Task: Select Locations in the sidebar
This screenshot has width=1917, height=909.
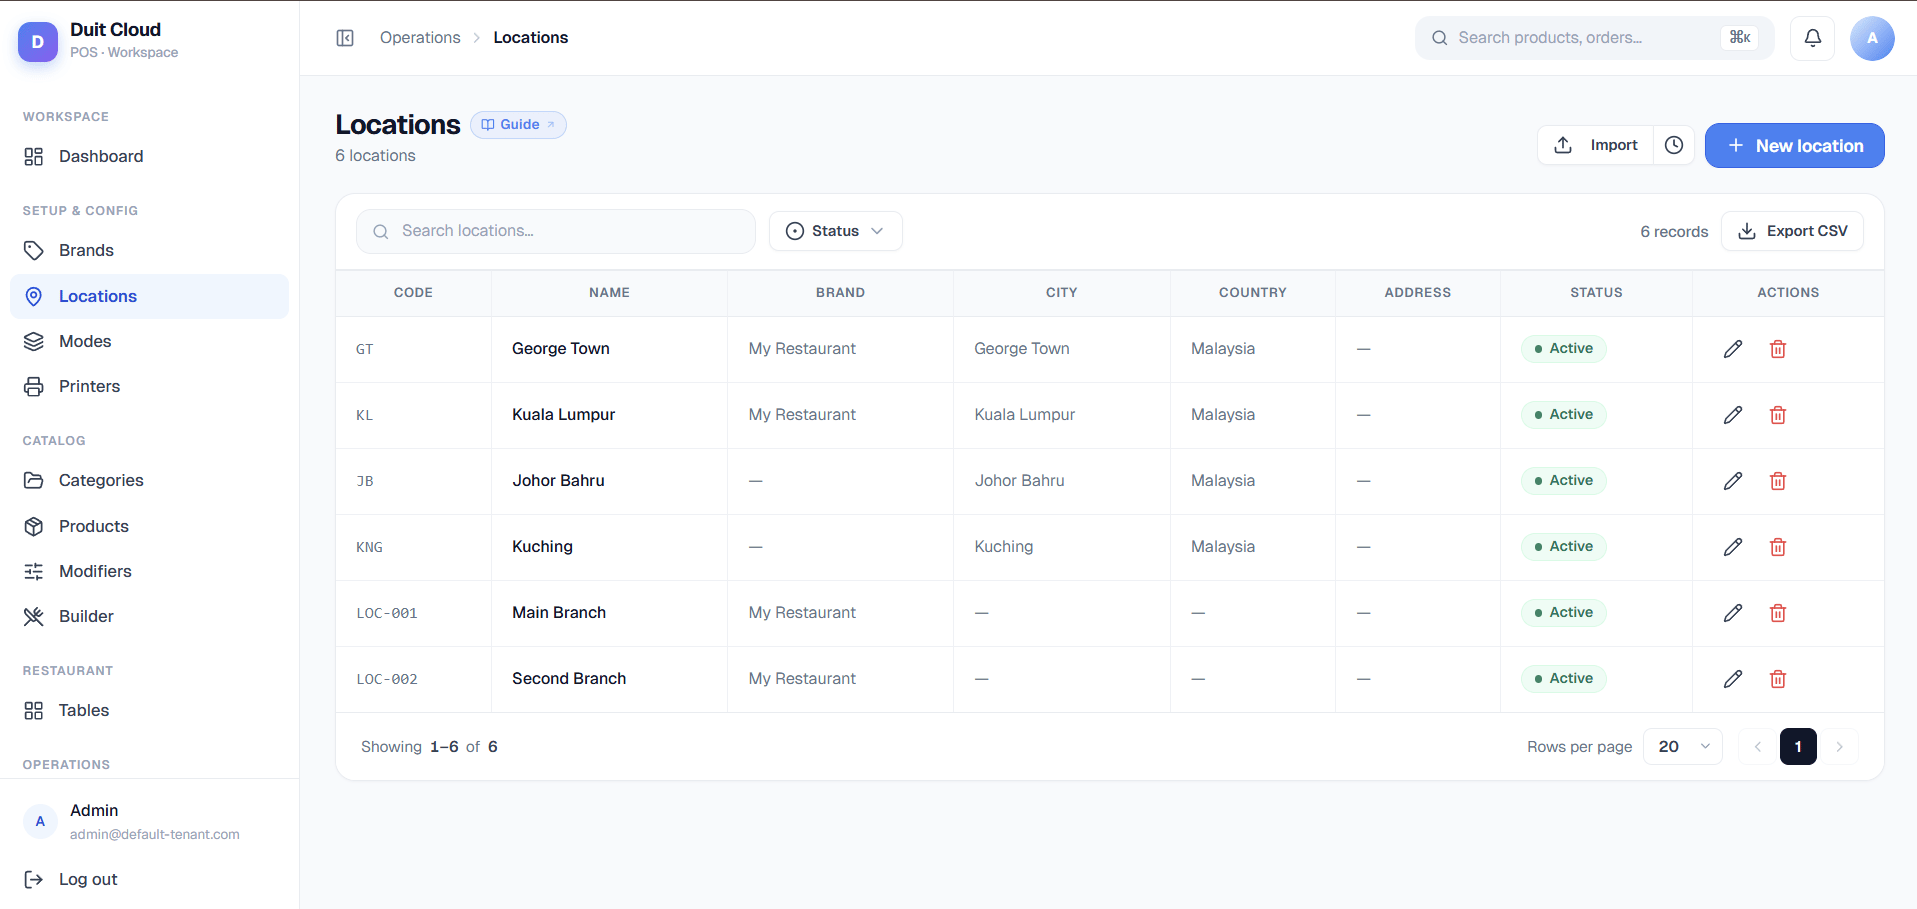Action: pyautogui.click(x=149, y=296)
